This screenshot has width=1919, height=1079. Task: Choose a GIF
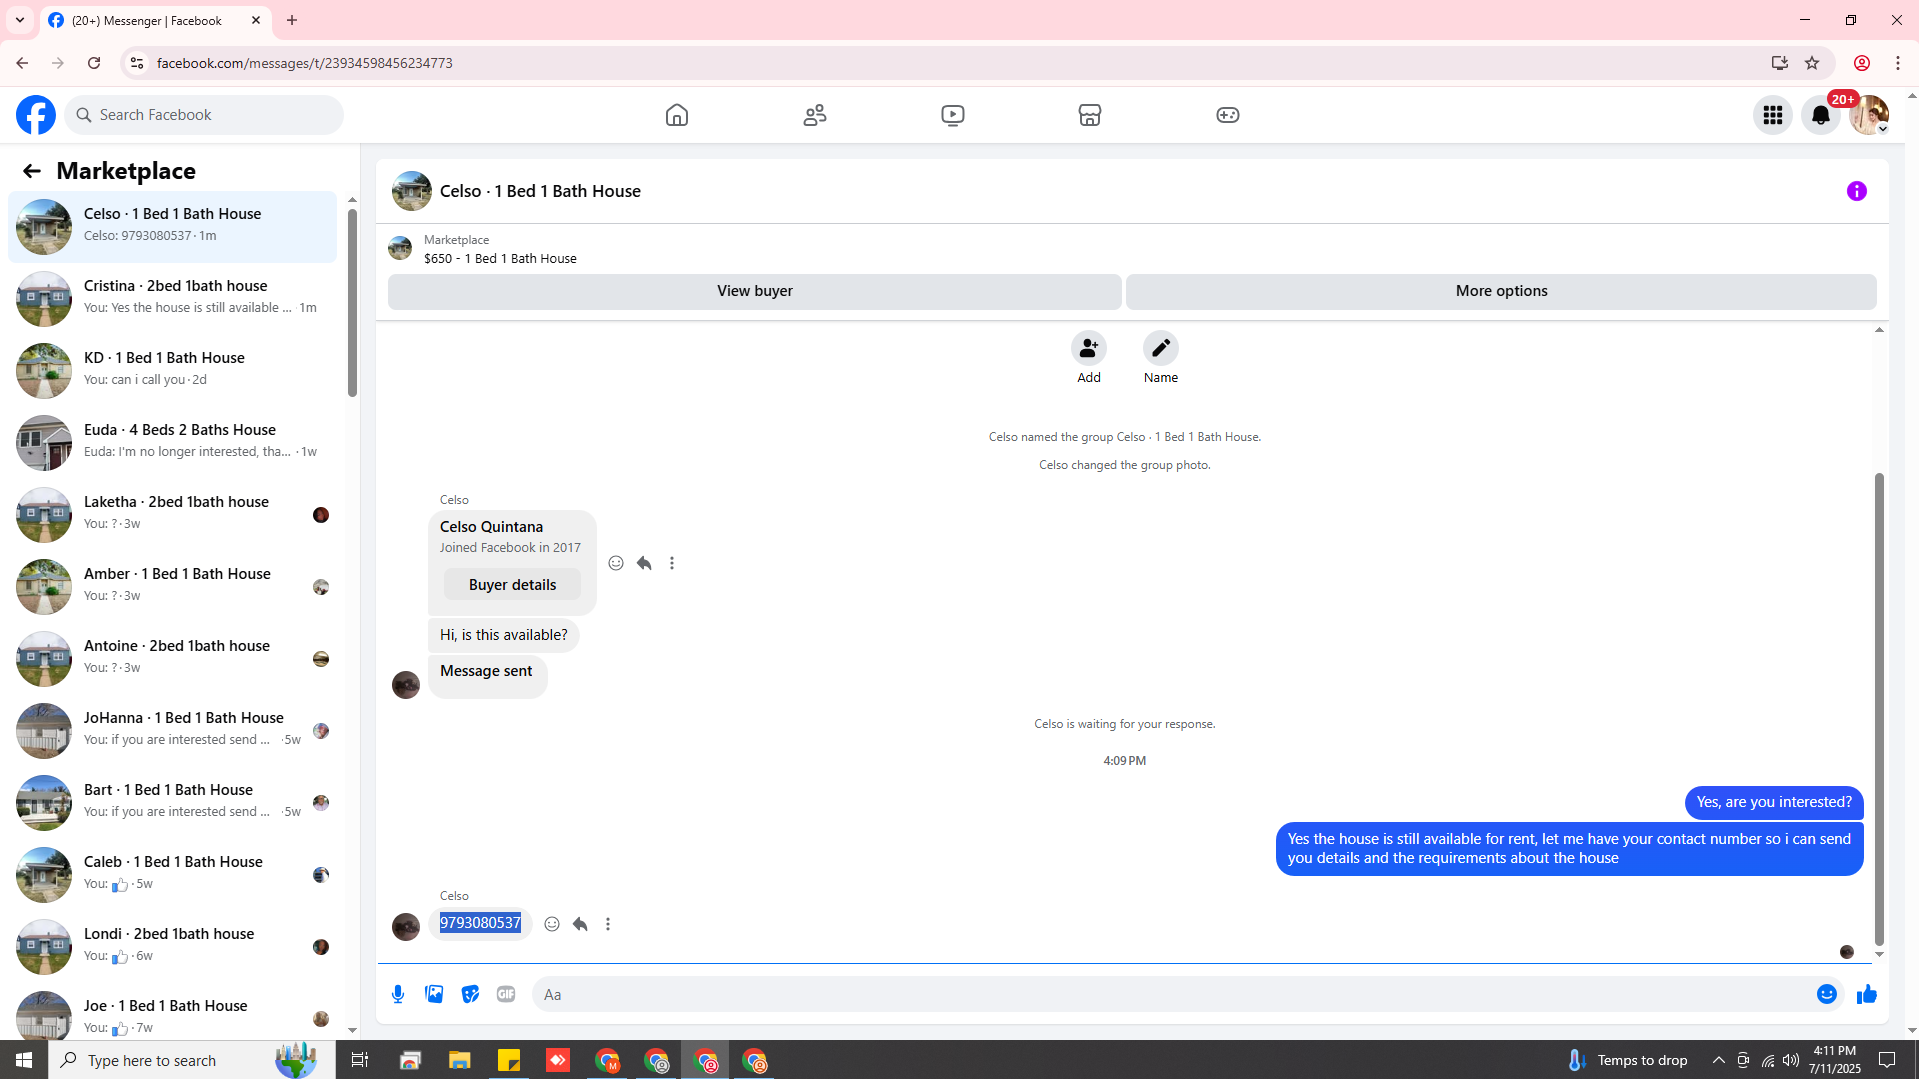[506, 994]
